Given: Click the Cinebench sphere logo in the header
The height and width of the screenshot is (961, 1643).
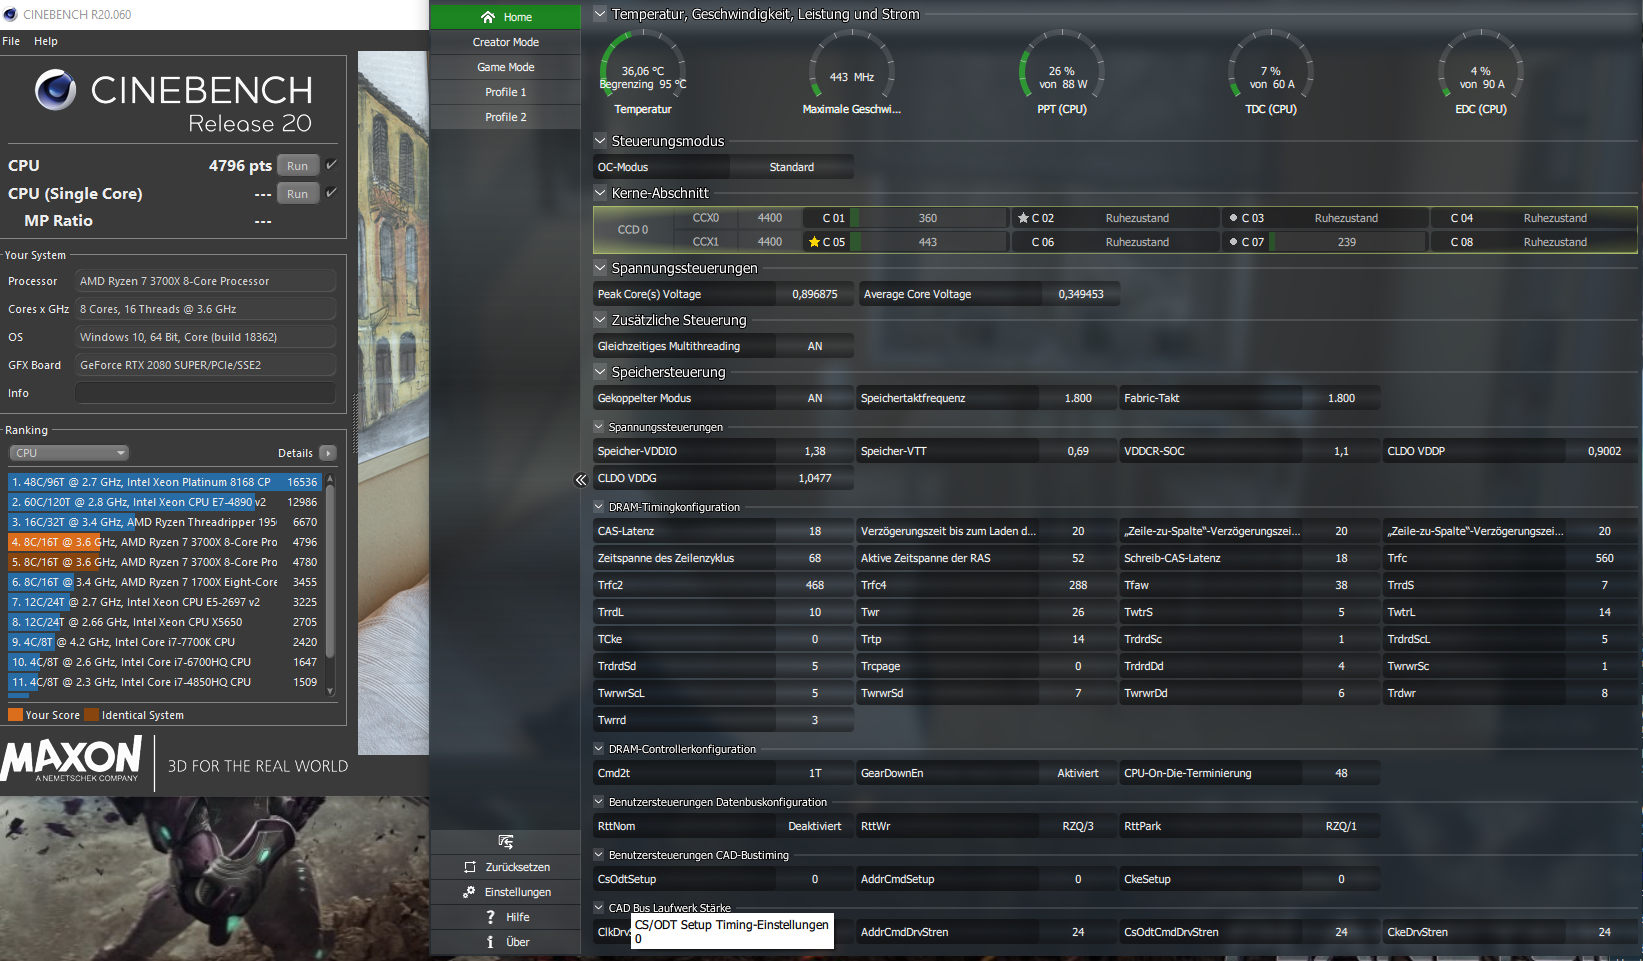Looking at the screenshot, I should pos(55,90).
